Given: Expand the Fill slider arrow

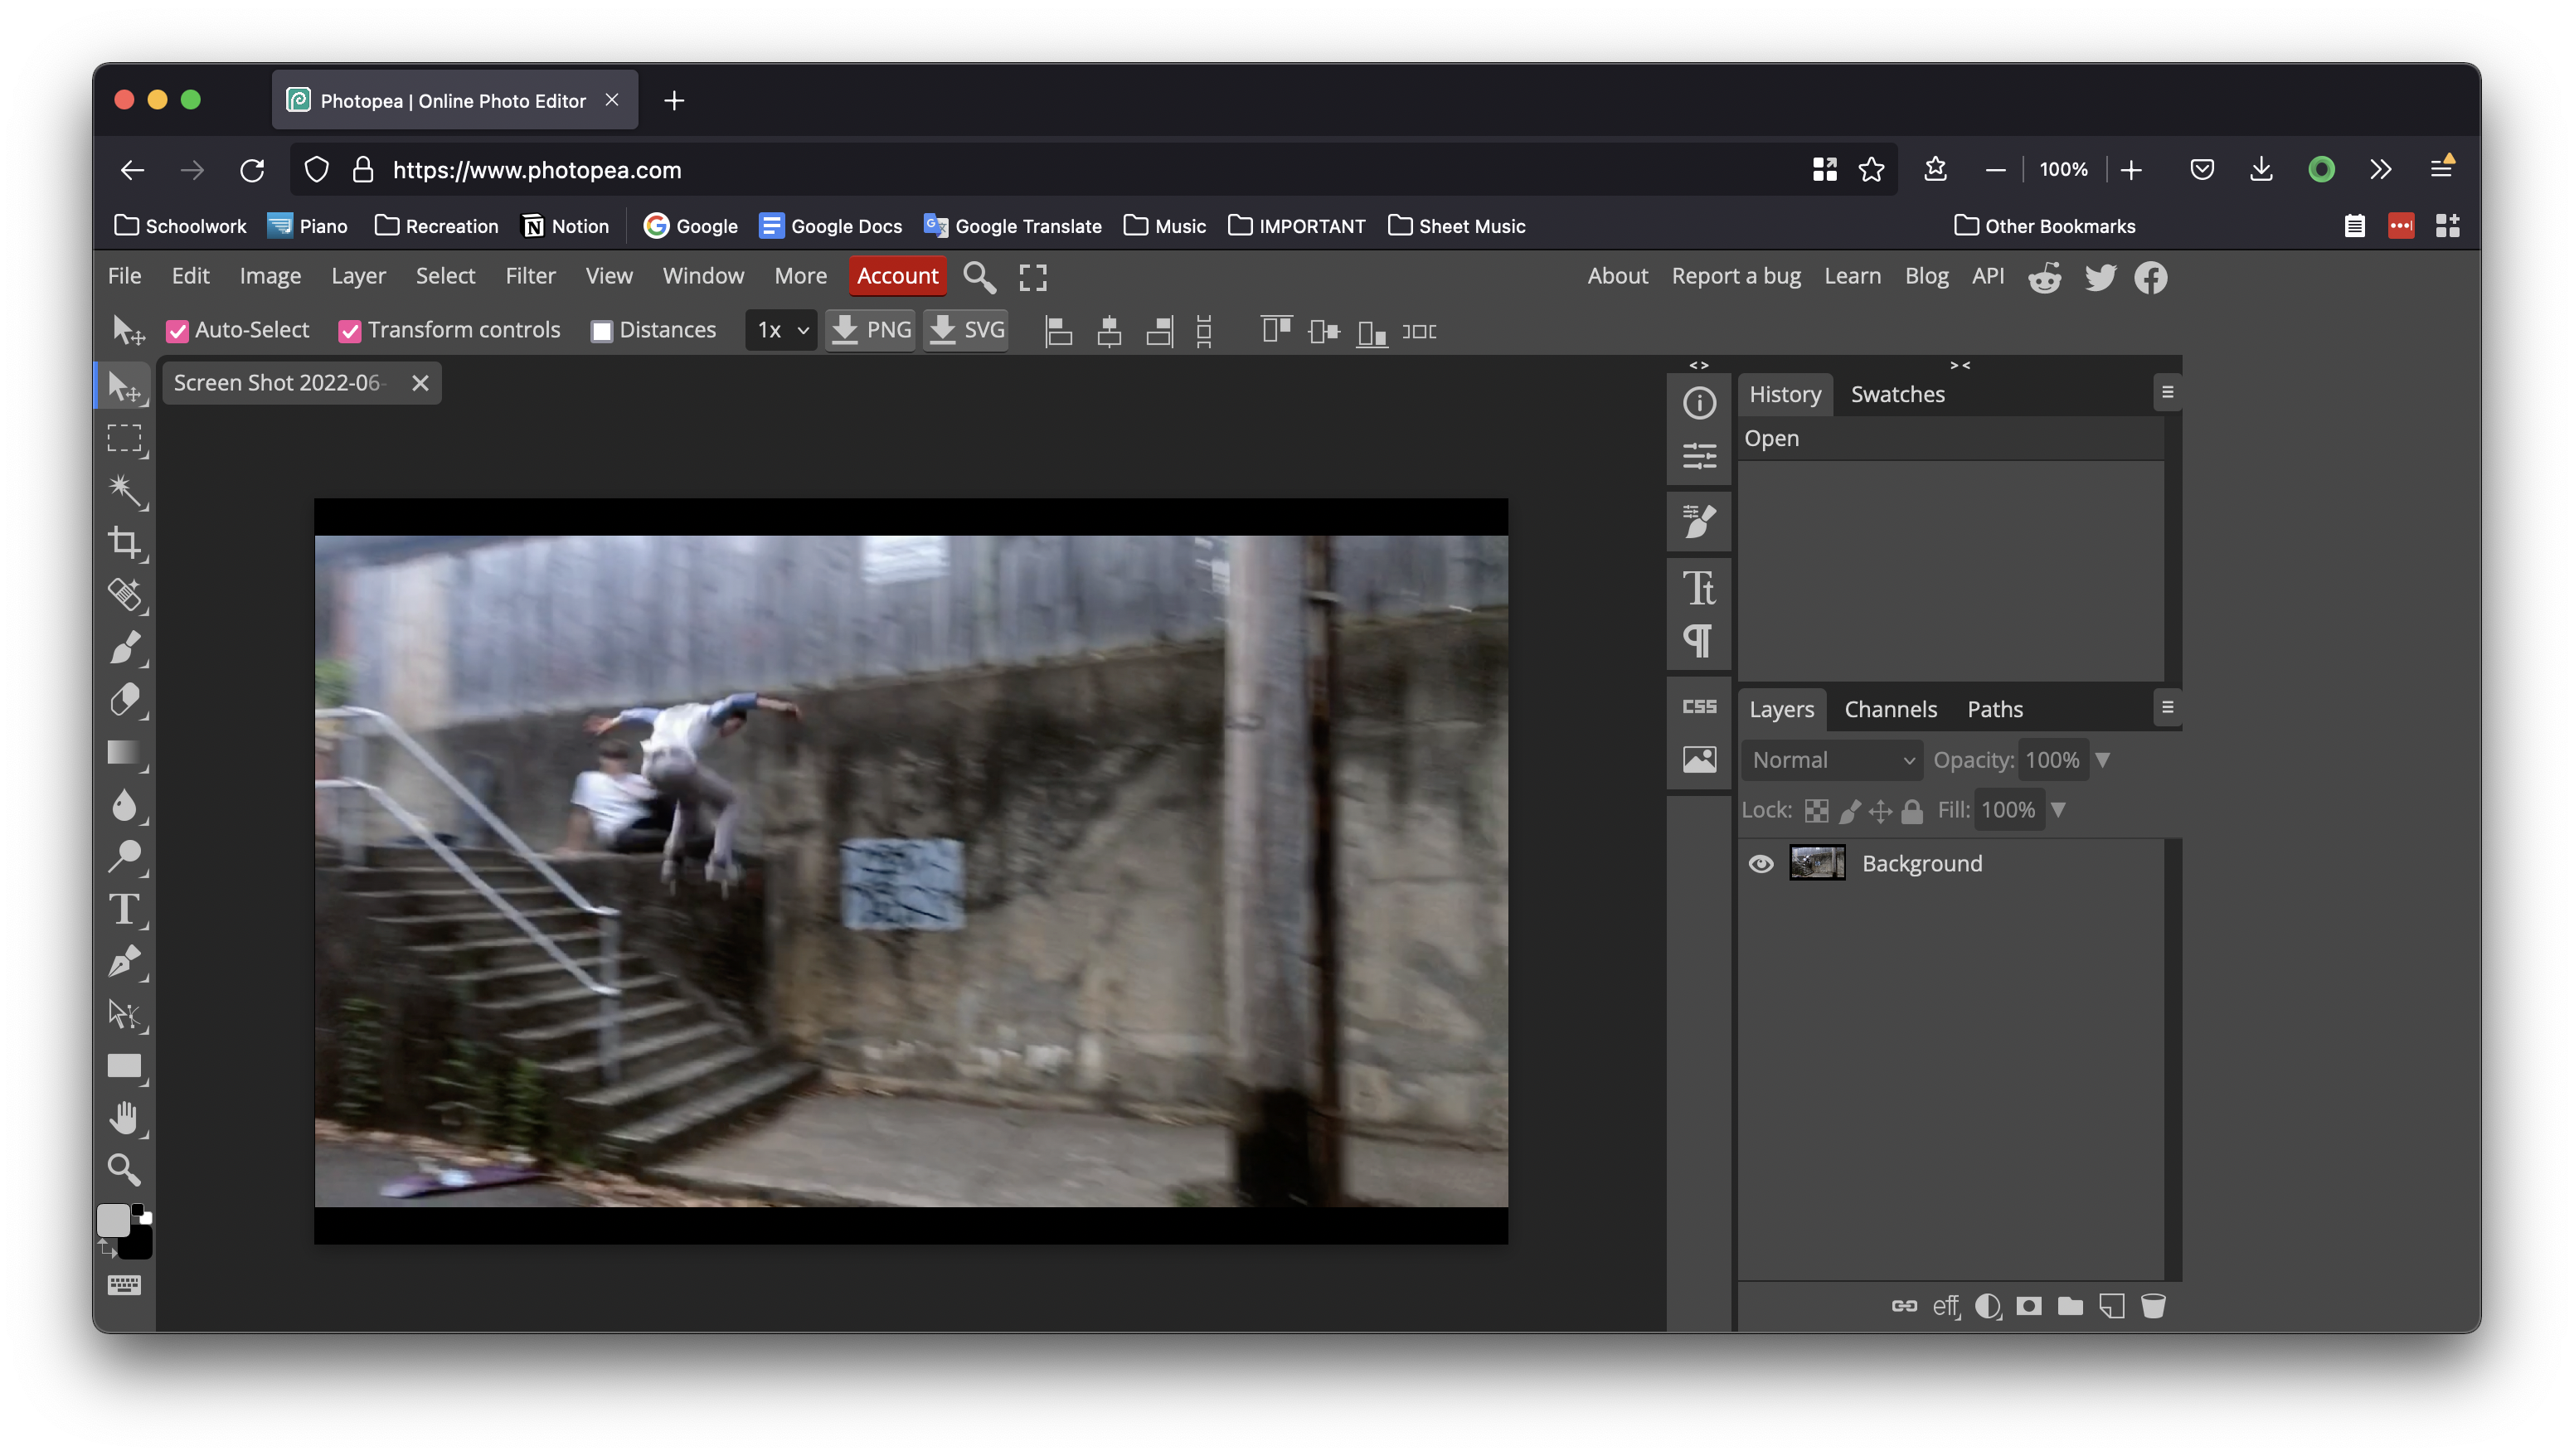Looking at the screenshot, I should point(2058,810).
